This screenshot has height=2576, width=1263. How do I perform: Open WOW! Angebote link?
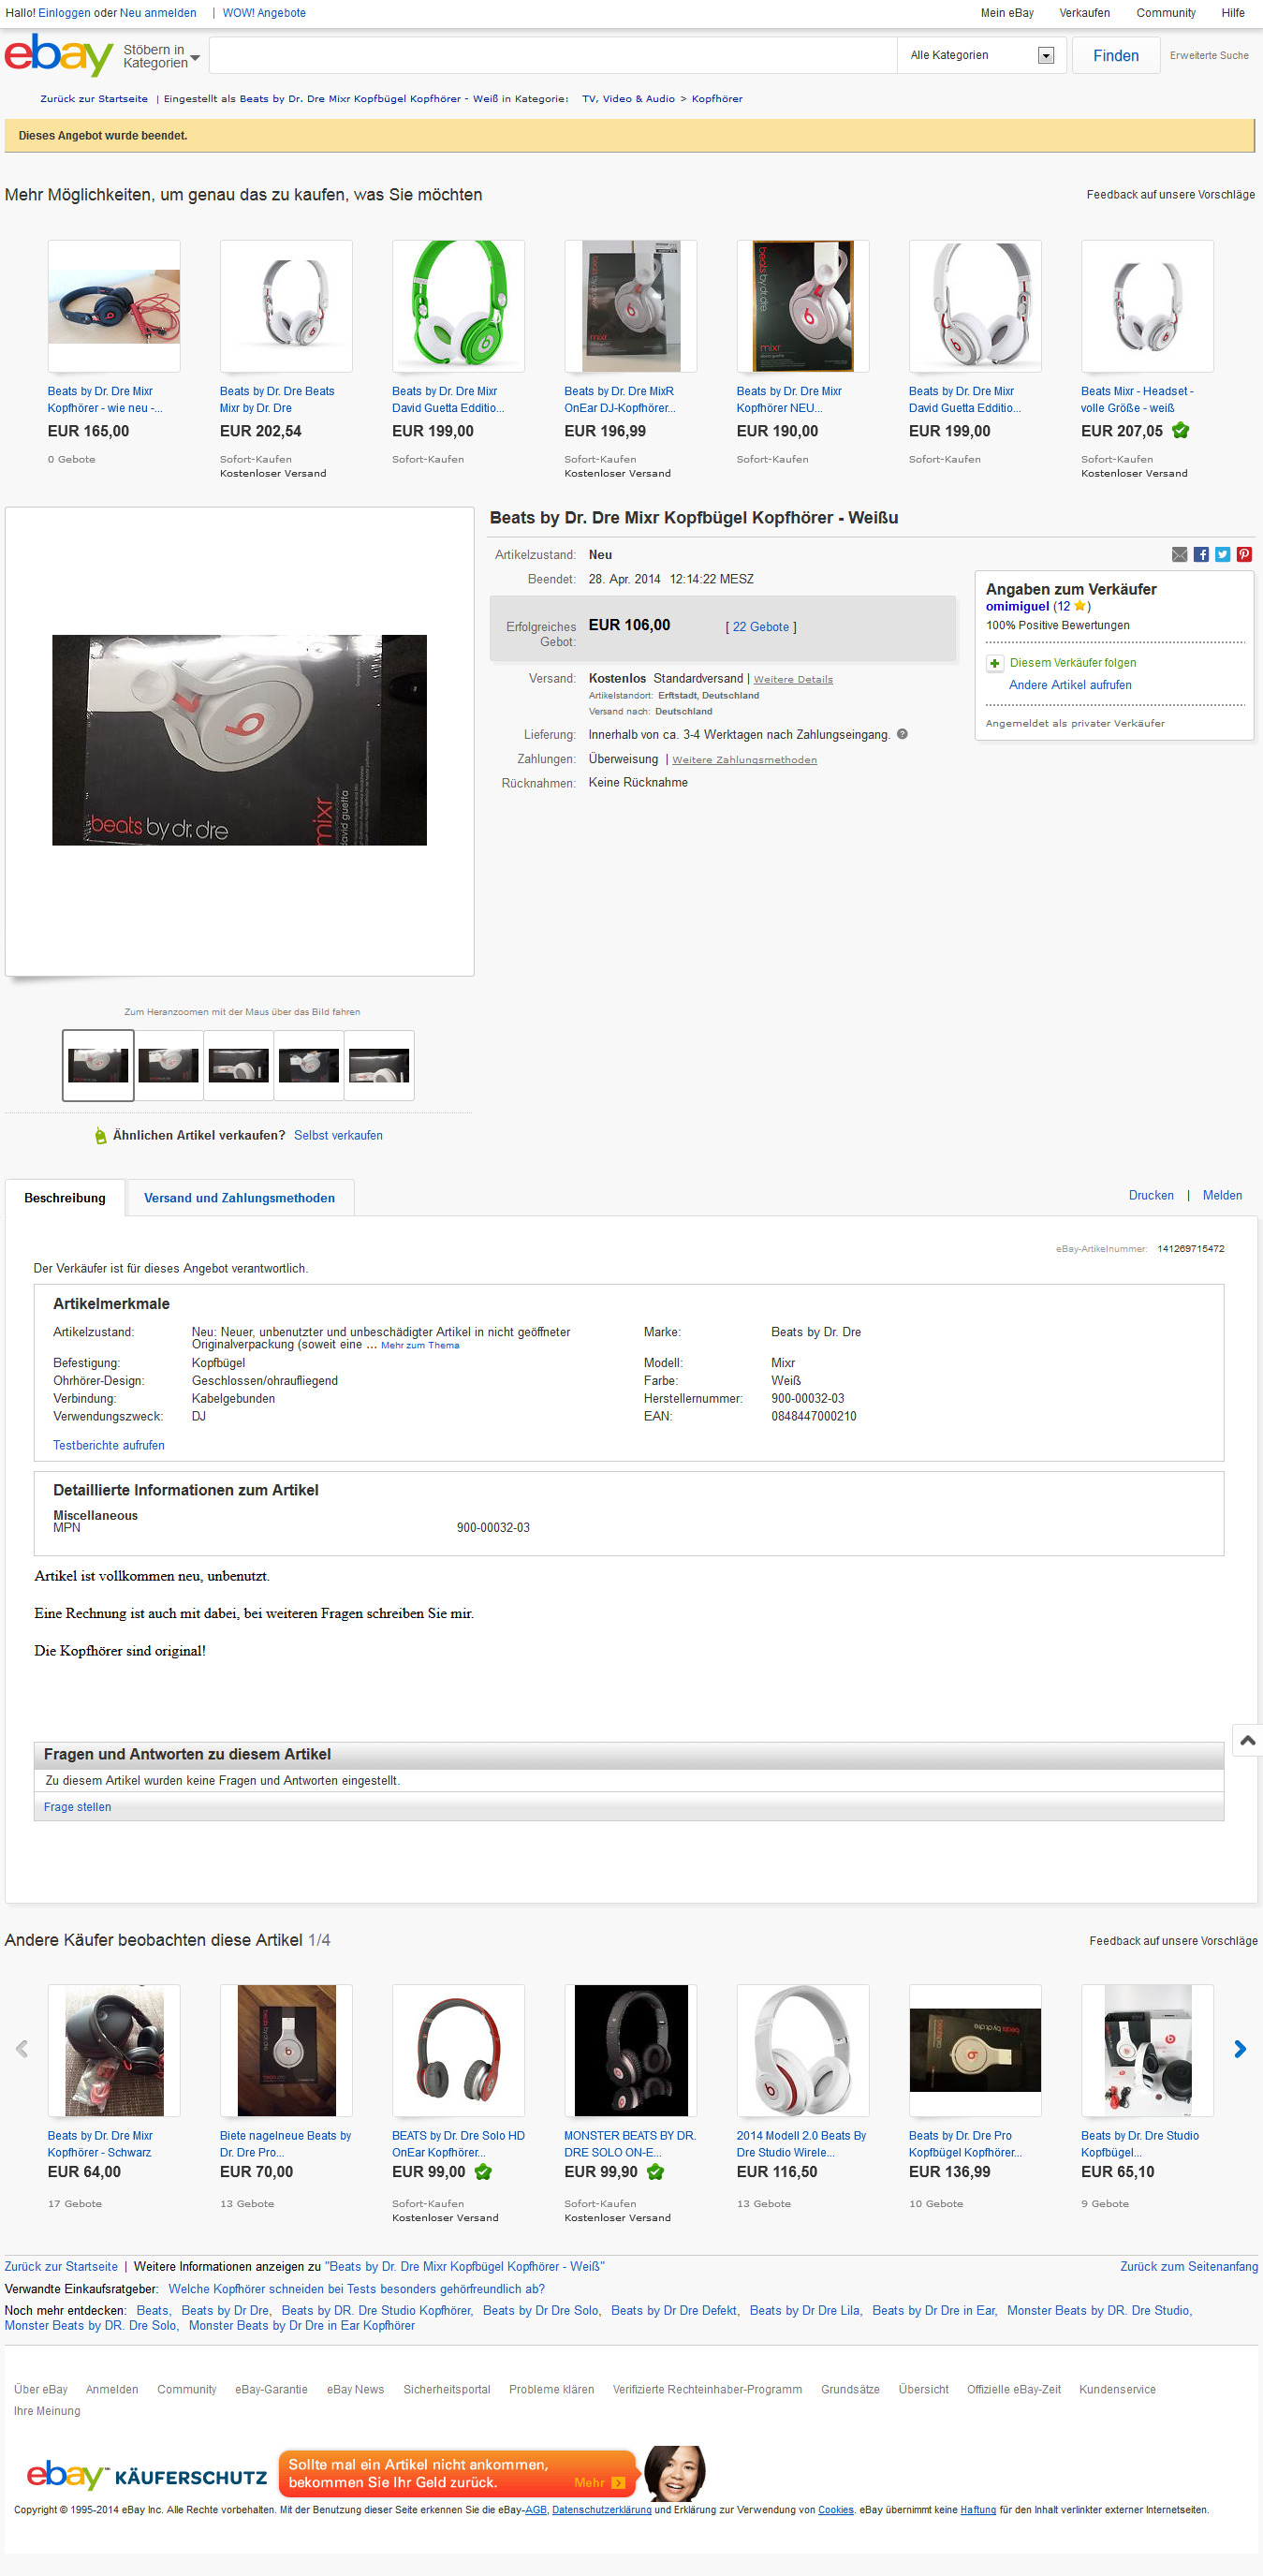click(x=264, y=13)
